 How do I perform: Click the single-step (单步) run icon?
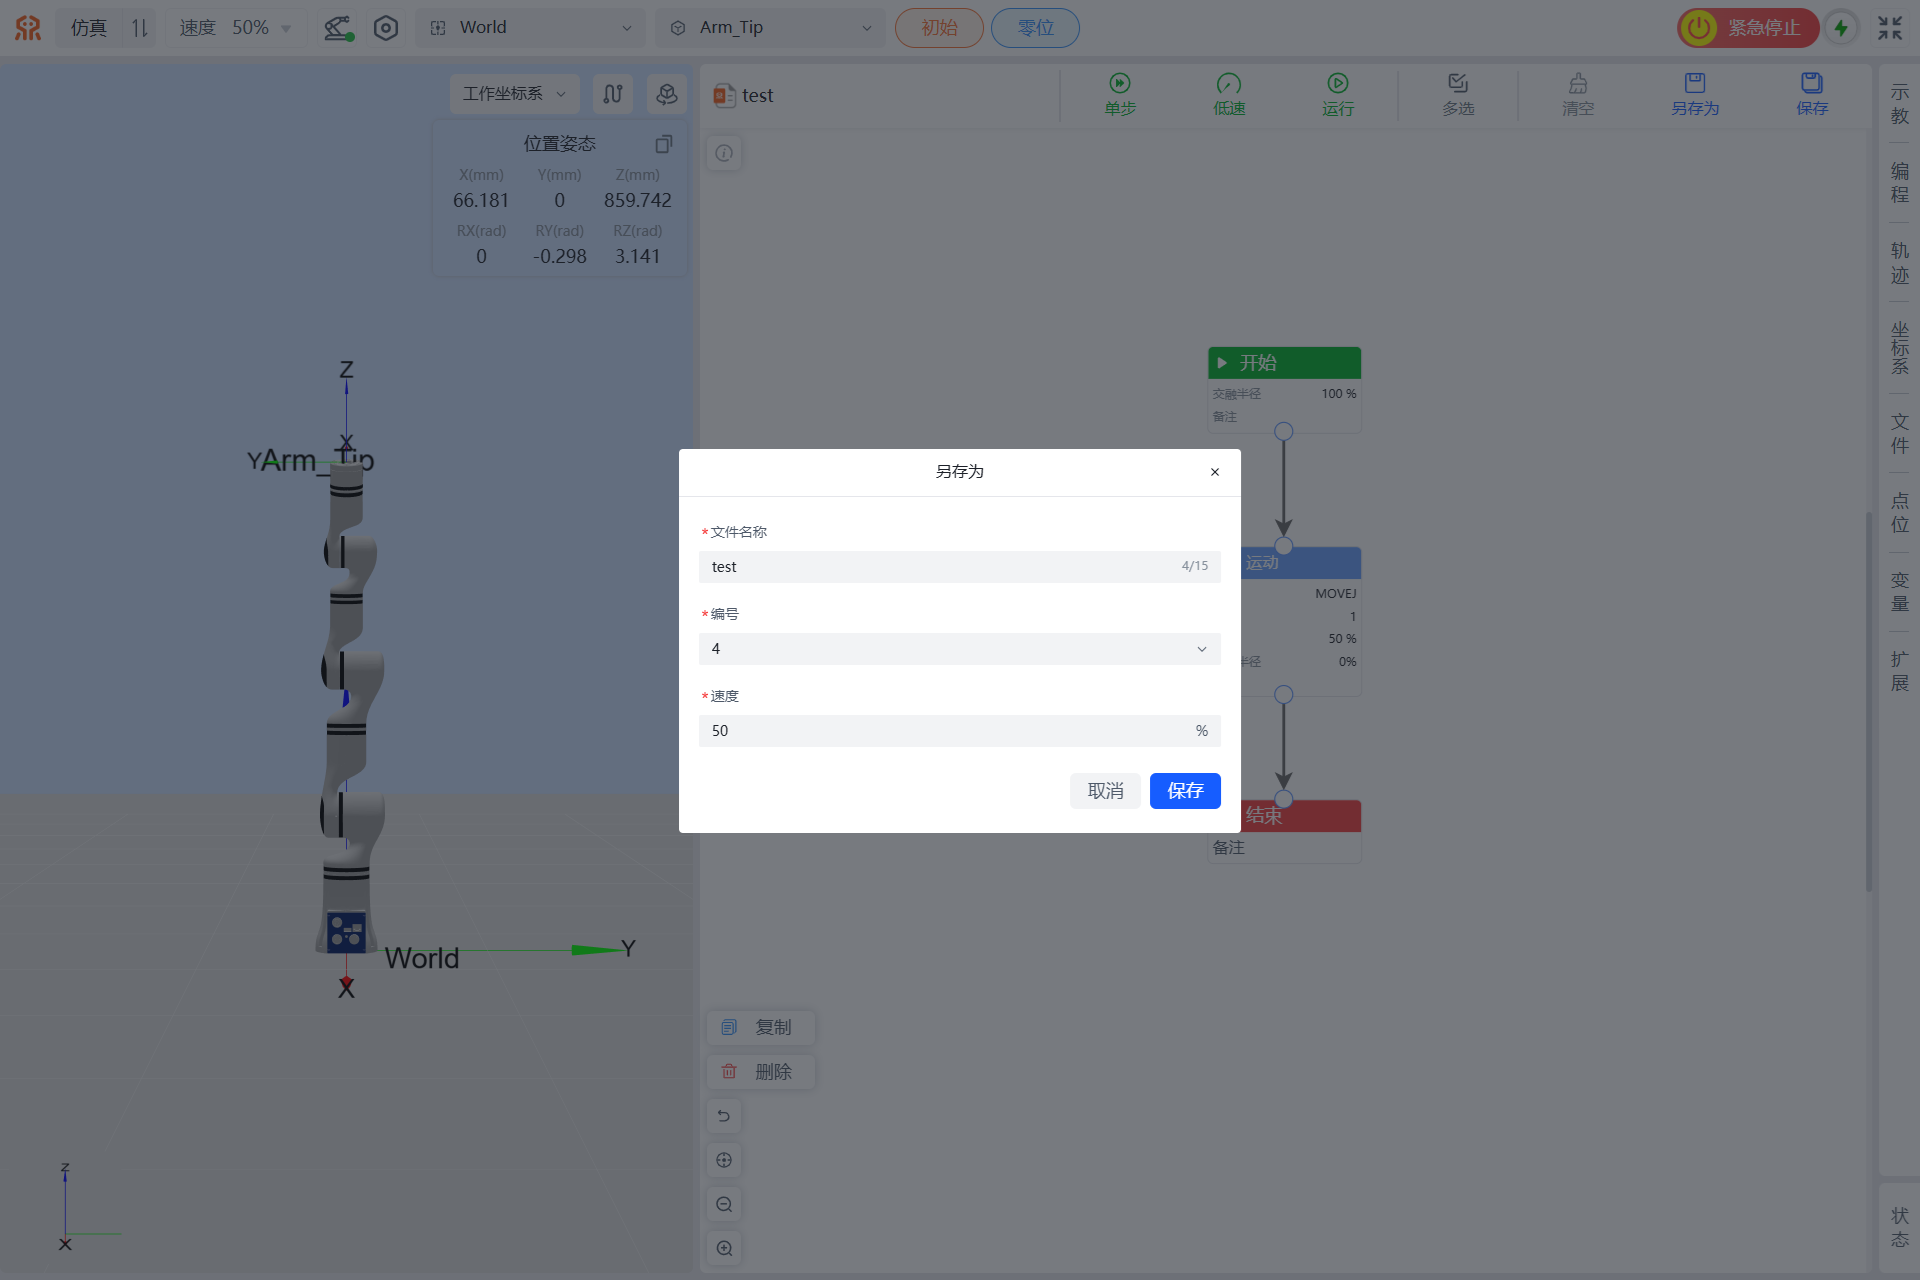point(1119,84)
